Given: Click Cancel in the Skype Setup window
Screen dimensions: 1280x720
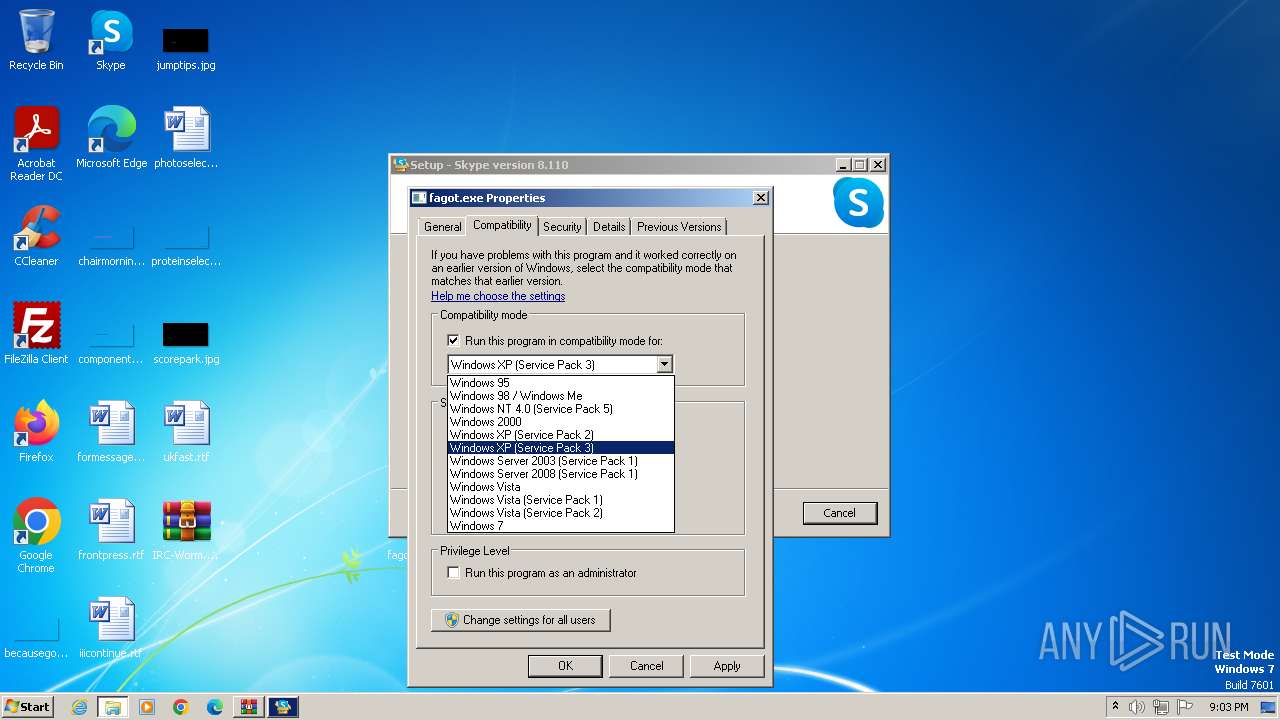Looking at the screenshot, I should tap(839, 513).
